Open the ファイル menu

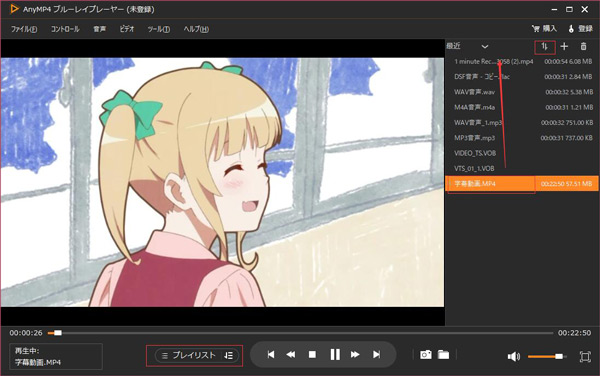(24, 29)
